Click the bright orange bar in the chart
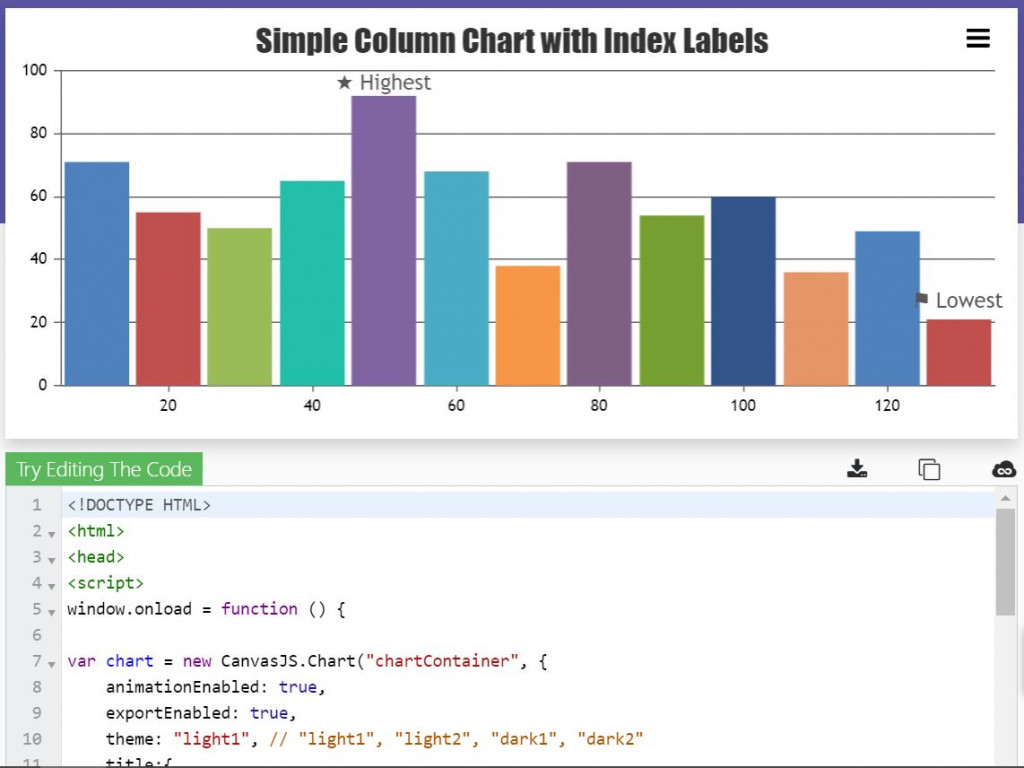 point(527,325)
